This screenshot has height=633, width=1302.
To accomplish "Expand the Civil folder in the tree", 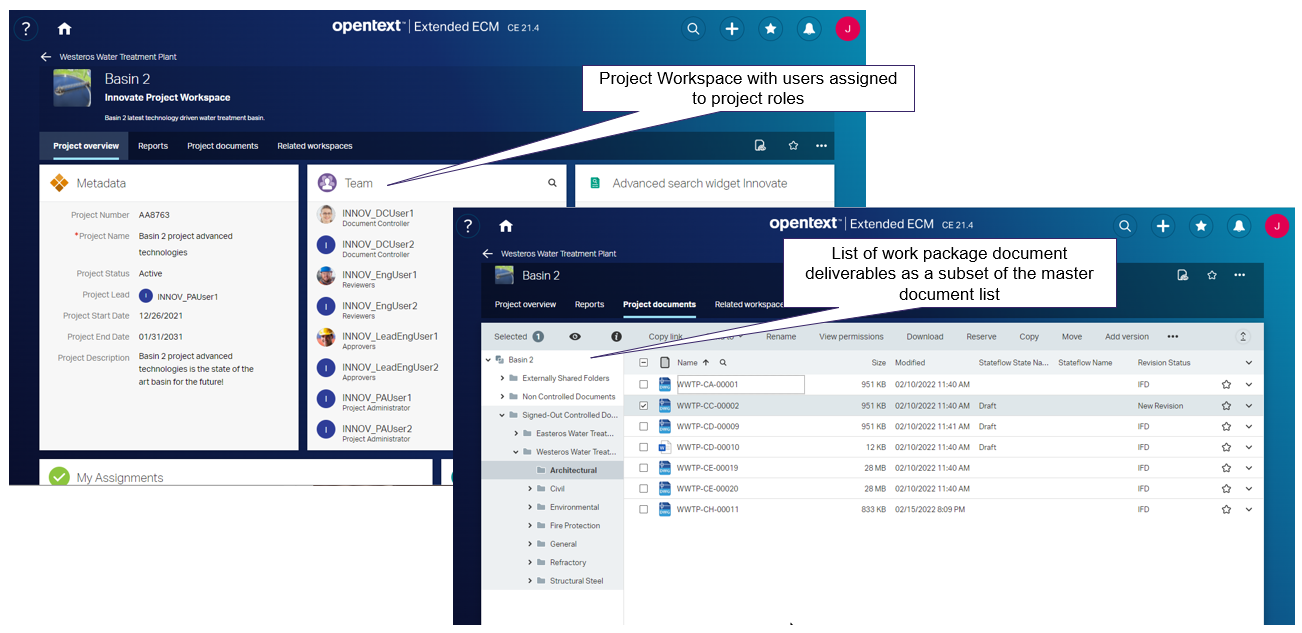I will pos(530,489).
